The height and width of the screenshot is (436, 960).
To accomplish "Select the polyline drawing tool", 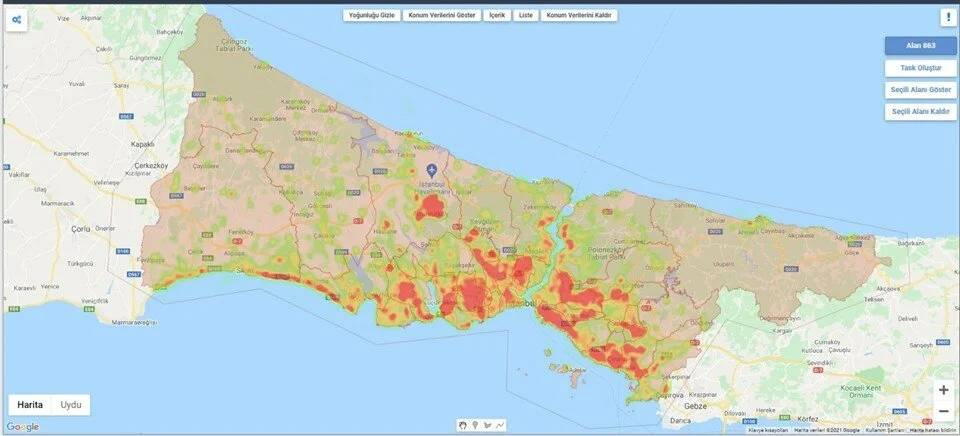I will coord(500,425).
